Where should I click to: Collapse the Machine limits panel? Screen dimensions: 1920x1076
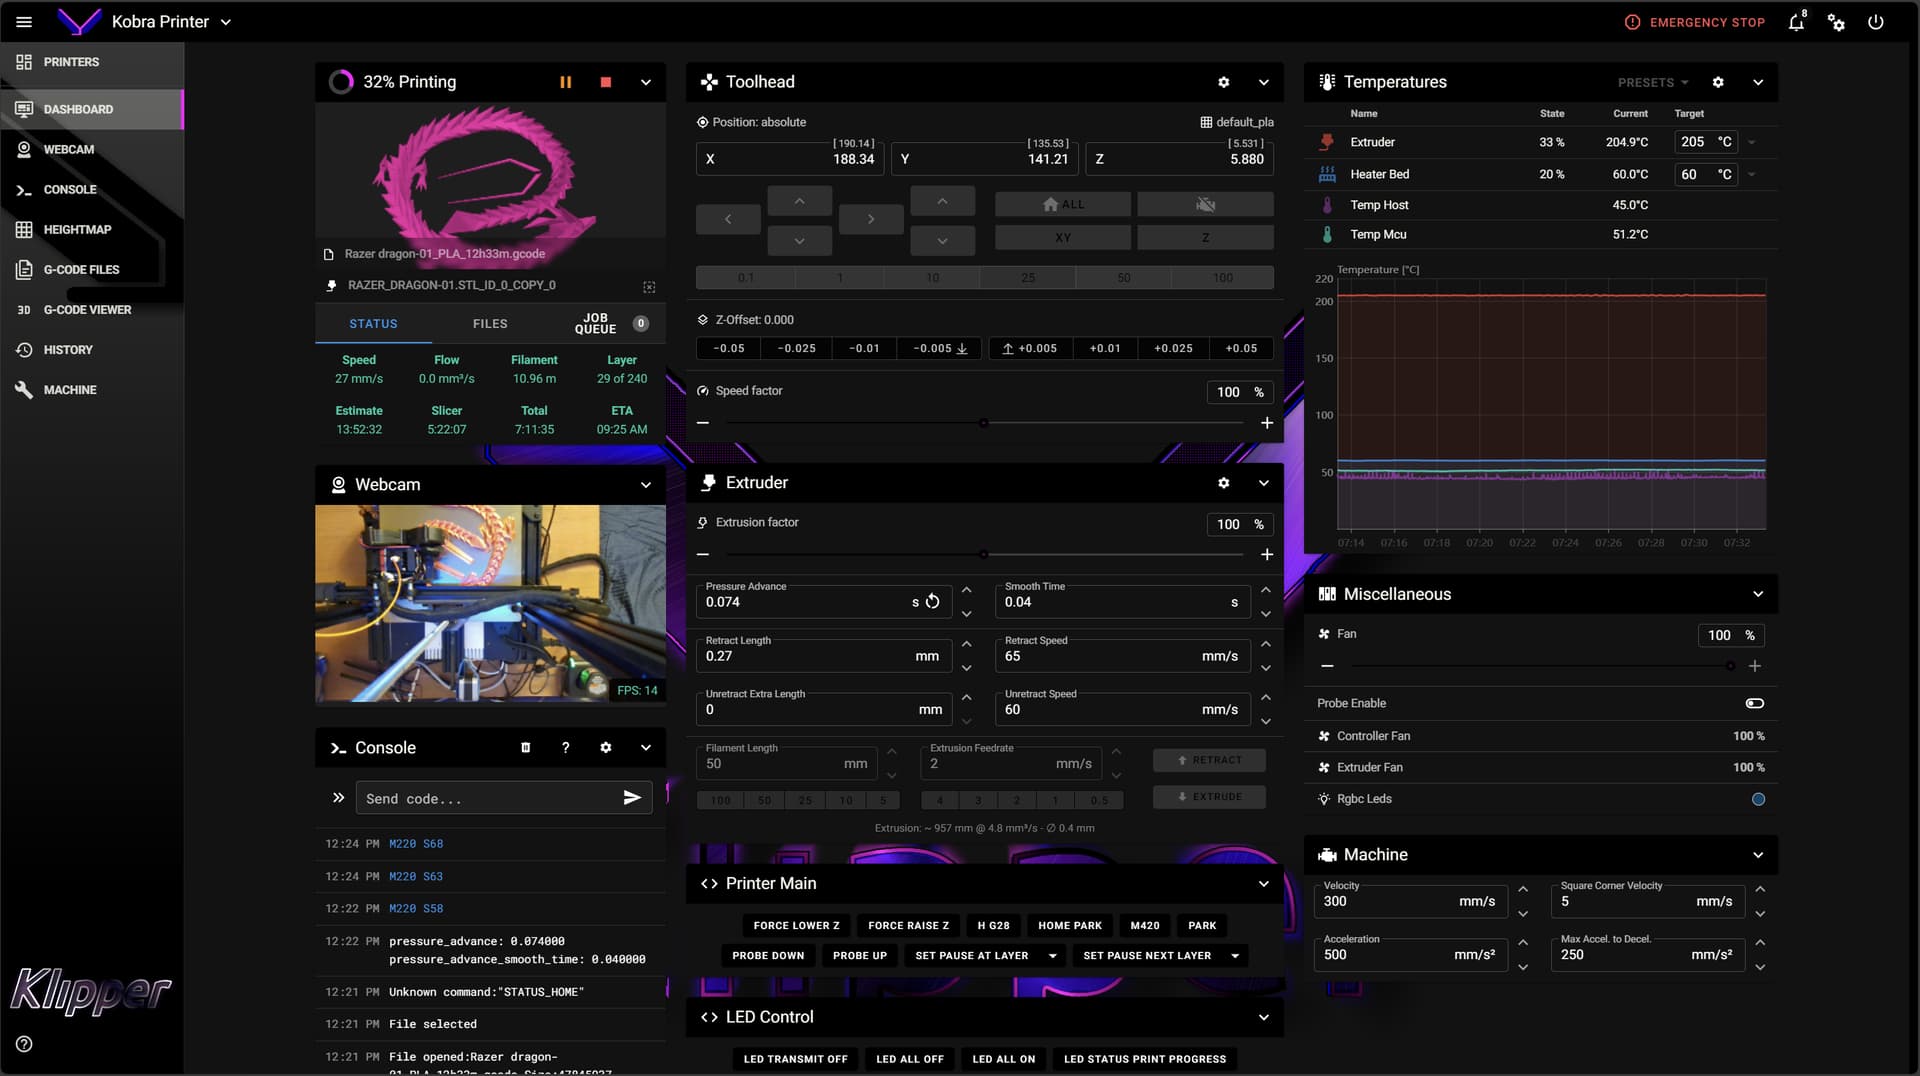coord(1758,855)
